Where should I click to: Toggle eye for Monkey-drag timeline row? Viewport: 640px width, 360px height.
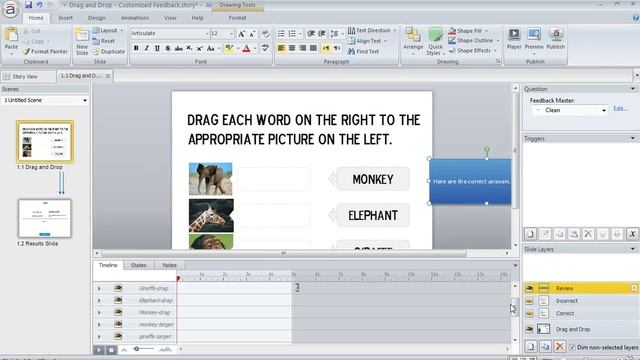pyautogui.click(x=118, y=312)
